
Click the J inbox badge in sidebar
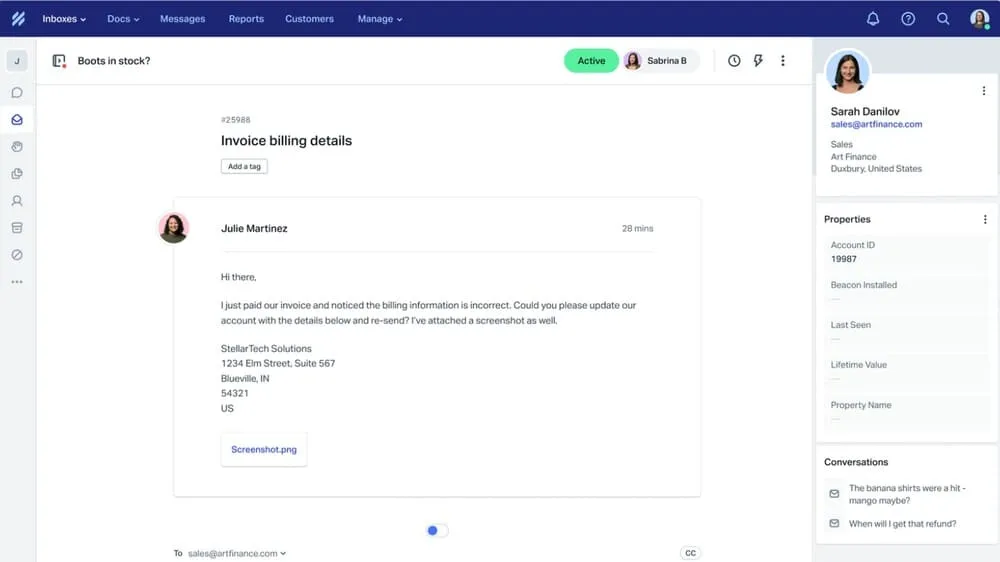17,61
